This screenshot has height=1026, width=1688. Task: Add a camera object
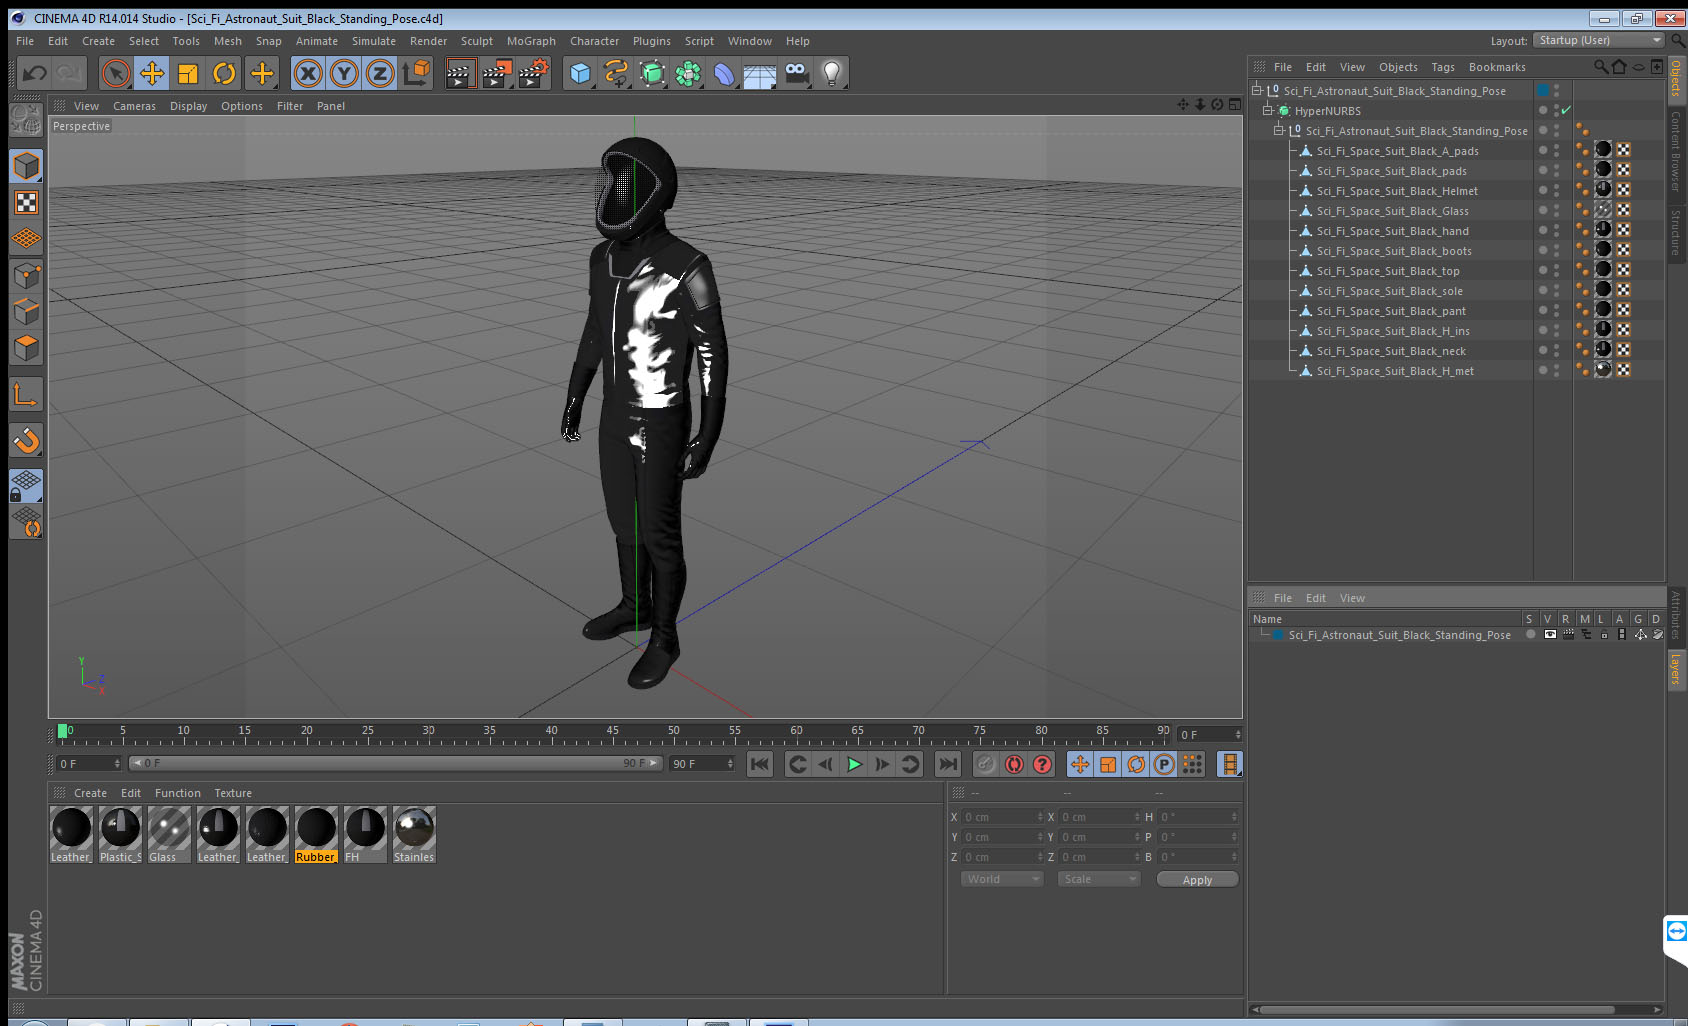(x=796, y=73)
